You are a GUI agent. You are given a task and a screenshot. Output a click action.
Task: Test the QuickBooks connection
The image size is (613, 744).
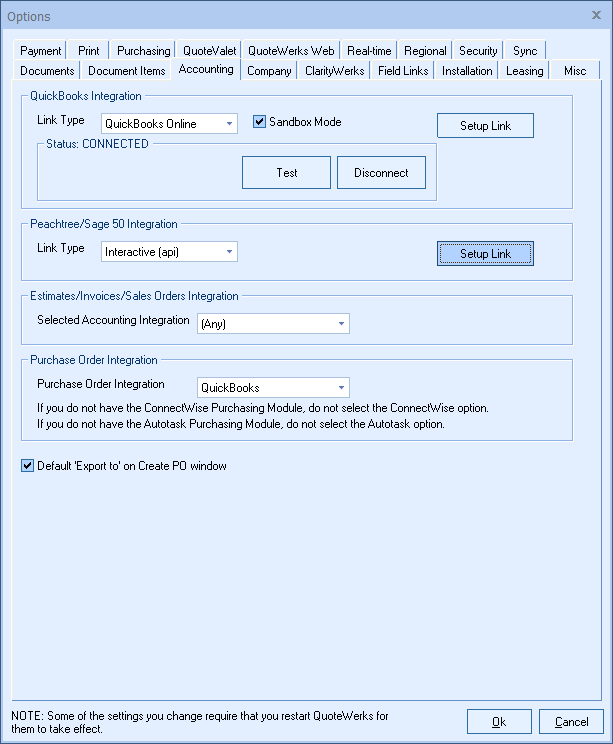286,173
